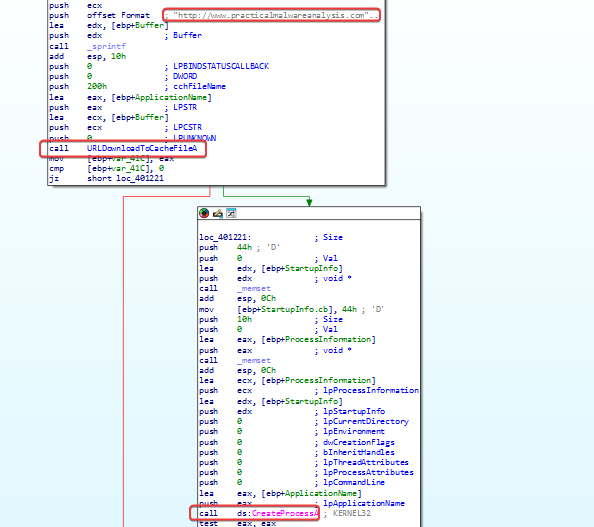Viewport: 594px width, 527px height.
Task: Click the 'offset Format' operand
Action: [118, 16]
